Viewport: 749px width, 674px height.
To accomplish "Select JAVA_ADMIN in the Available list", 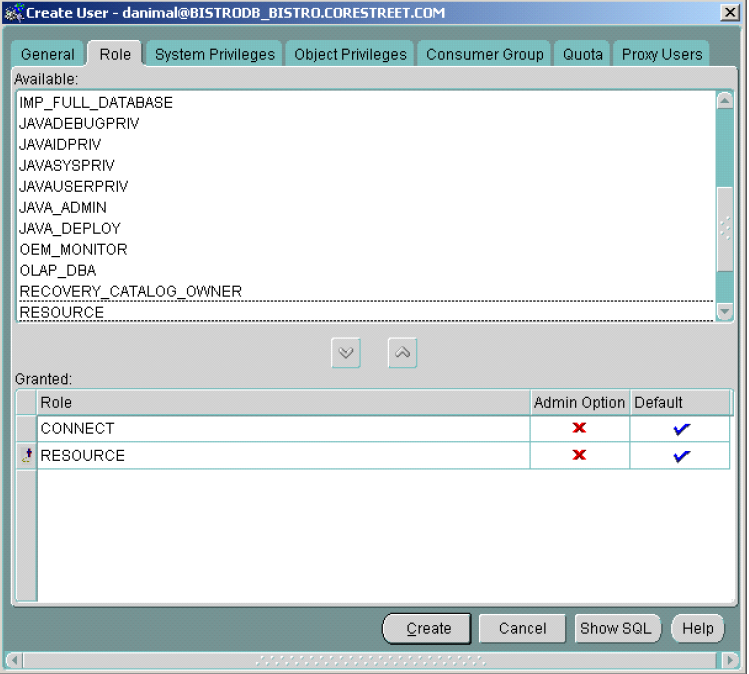I will [x=63, y=208].
